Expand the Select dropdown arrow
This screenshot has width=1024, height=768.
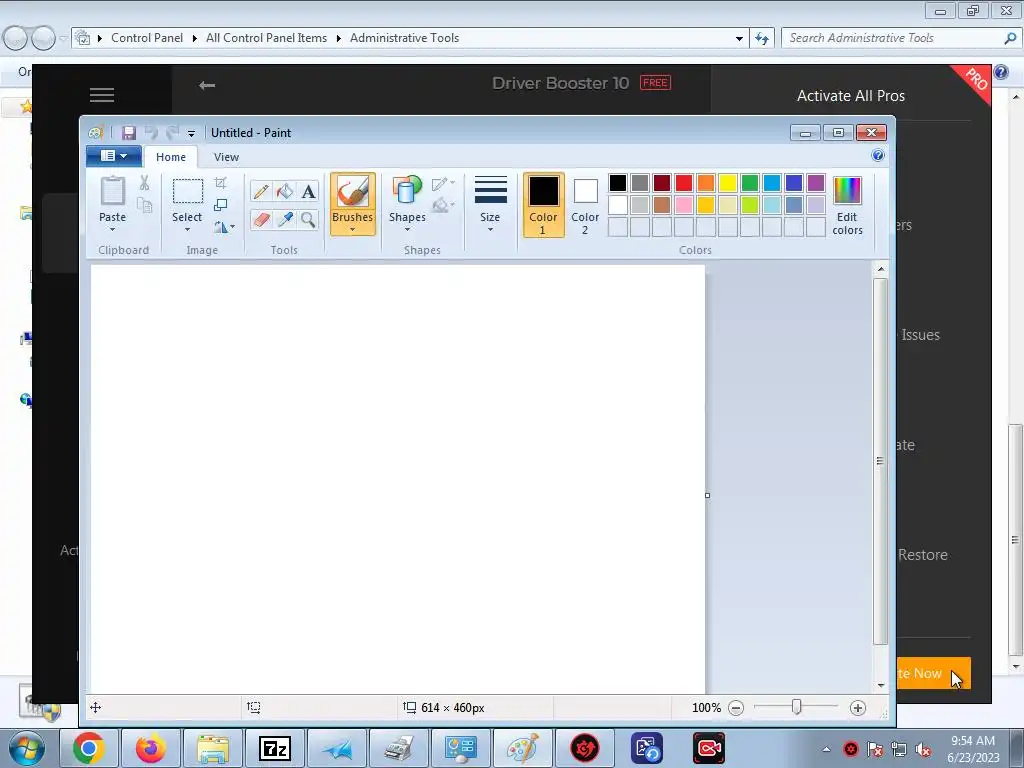[187, 229]
